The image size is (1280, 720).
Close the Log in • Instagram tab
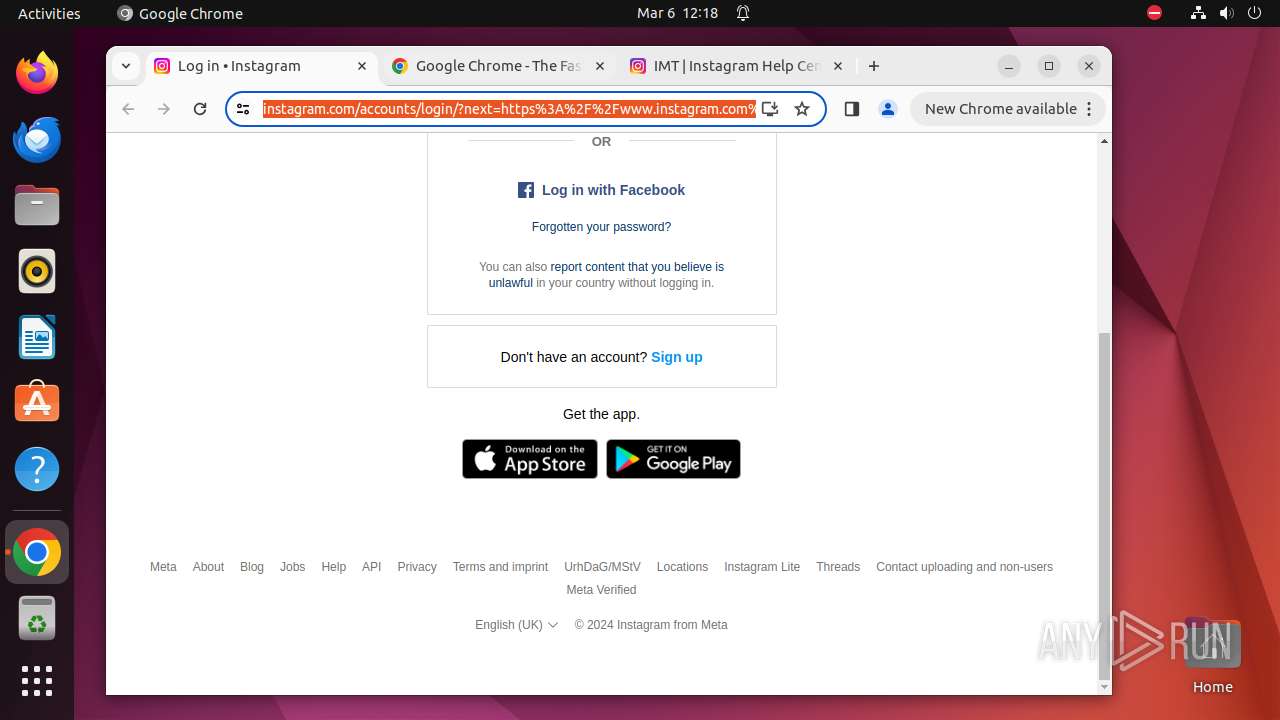(362, 66)
